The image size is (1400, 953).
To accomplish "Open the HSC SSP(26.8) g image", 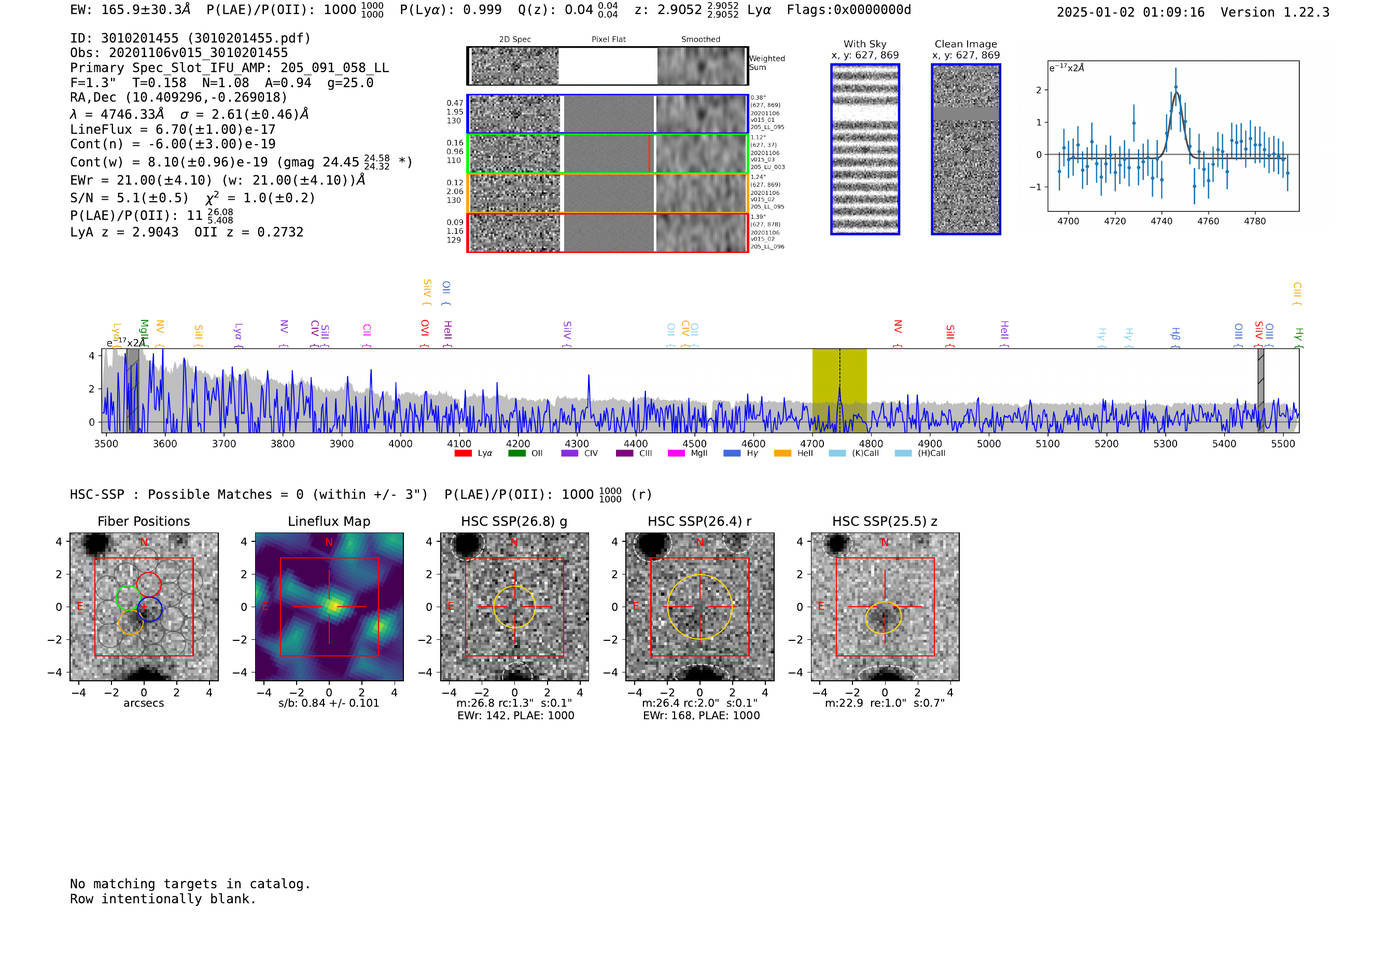I will click(x=514, y=607).
